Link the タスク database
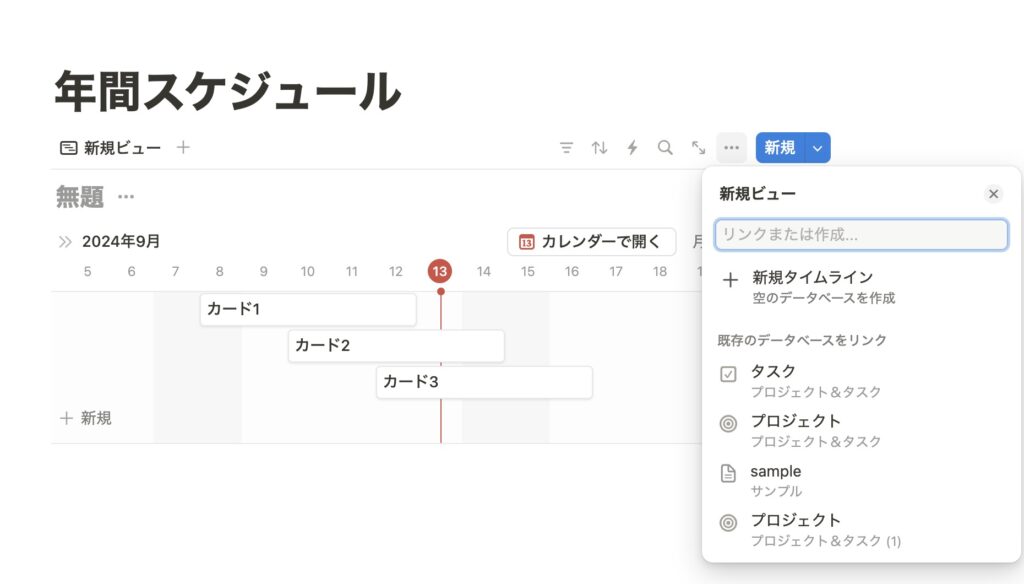This screenshot has width=1024, height=584. coord(774,380)
